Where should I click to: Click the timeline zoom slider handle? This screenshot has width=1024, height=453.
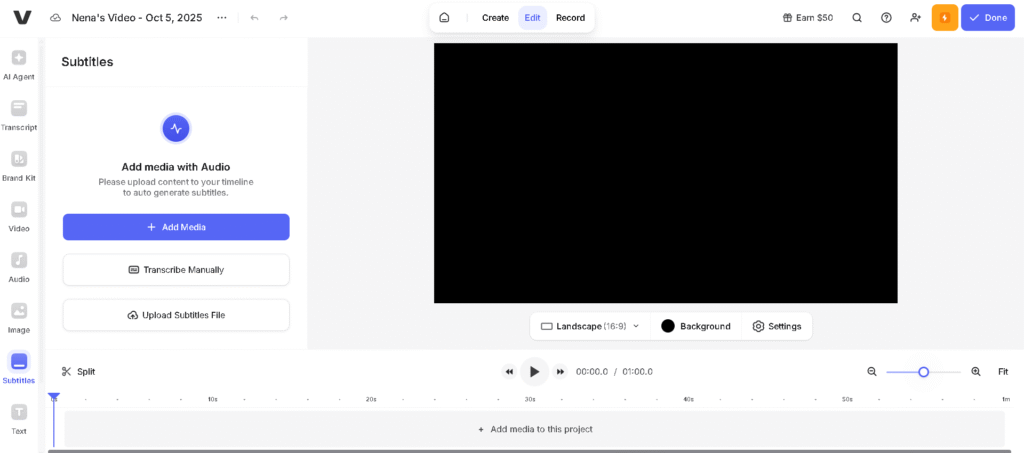pyautogui.click(x=924, y=372)
